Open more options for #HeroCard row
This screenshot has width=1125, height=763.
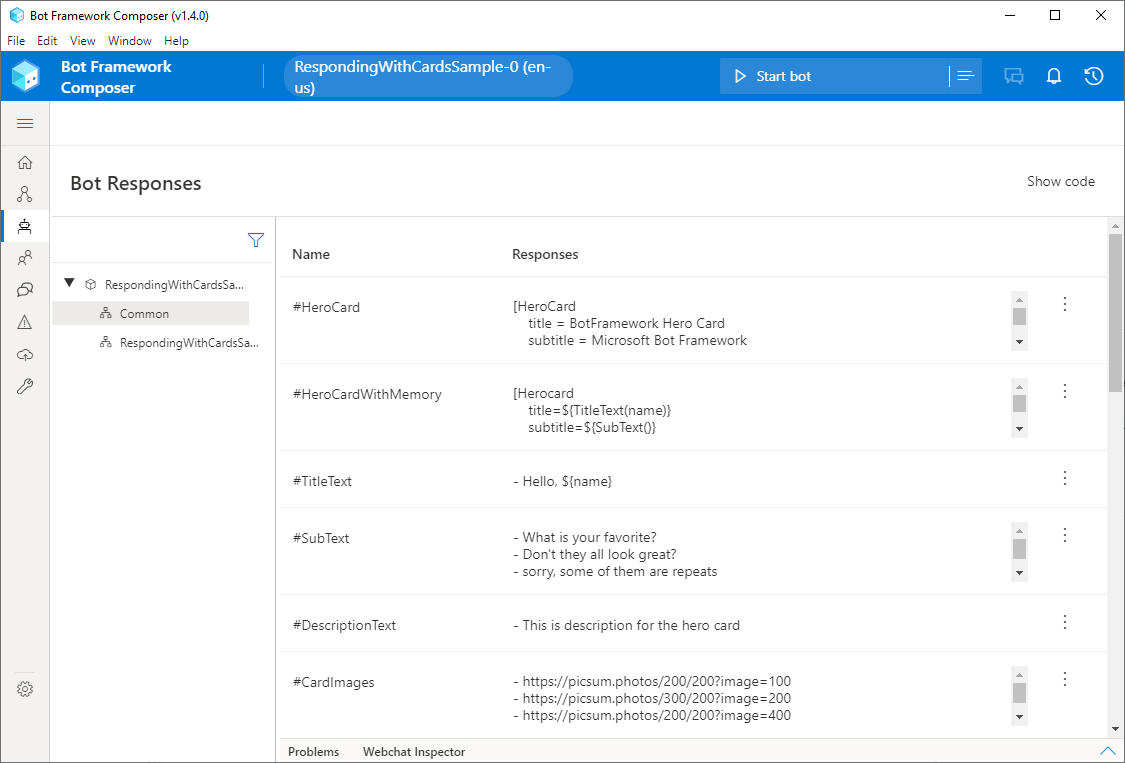coord(1065,305)
